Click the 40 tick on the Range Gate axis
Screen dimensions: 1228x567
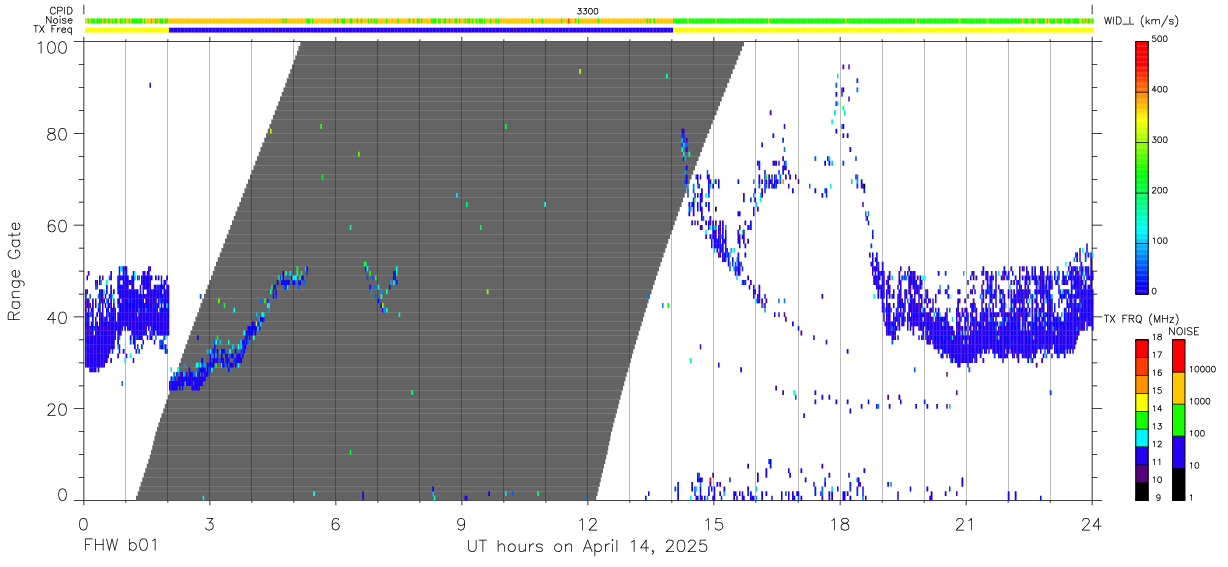[58, 317]
